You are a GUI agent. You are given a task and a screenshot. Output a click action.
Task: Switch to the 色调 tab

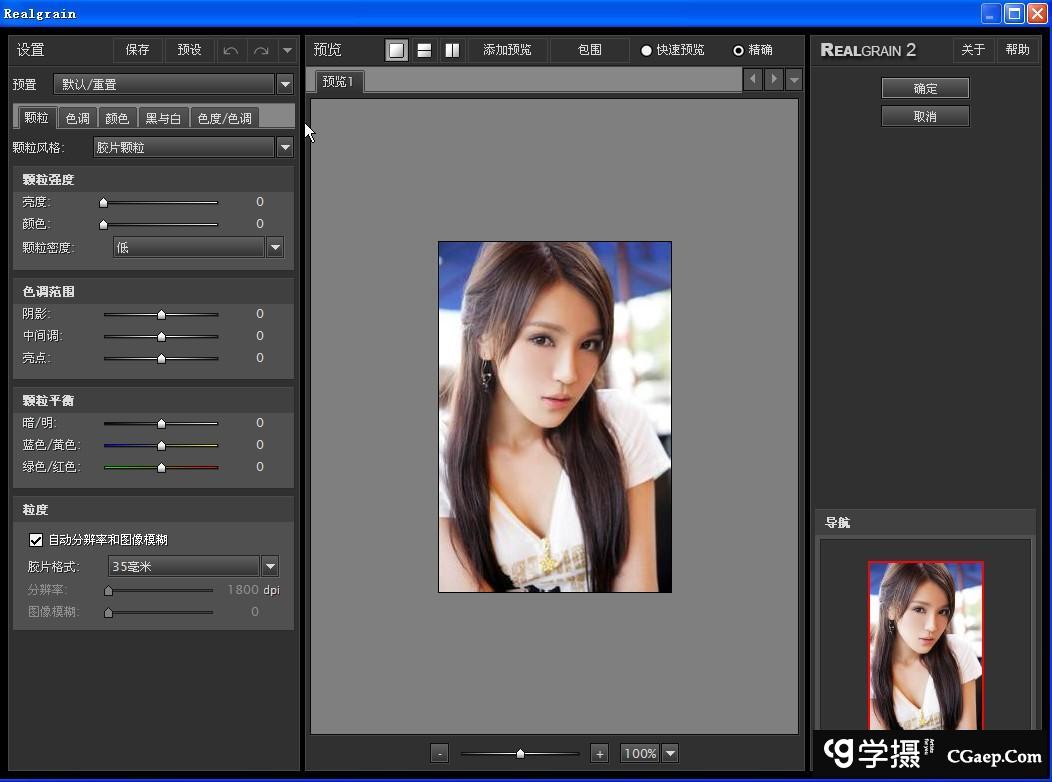pyautogui.click(x=77, y=118)
